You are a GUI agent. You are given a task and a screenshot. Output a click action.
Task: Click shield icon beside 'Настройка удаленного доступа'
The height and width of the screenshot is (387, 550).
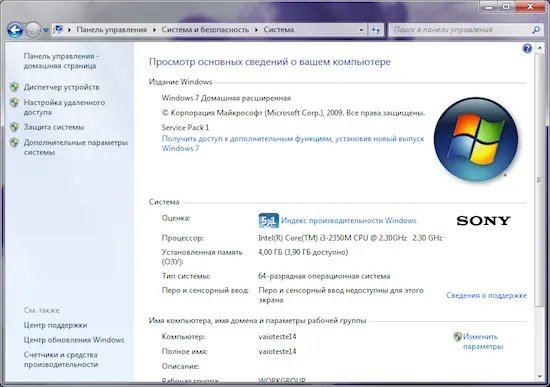[x=14, y=102]
